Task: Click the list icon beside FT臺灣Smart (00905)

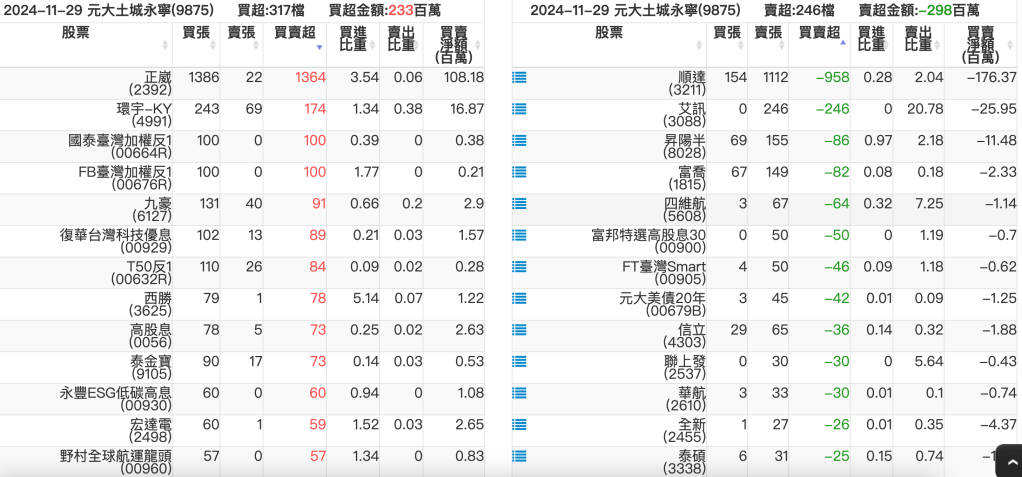Action: click(x=519, y=267)
